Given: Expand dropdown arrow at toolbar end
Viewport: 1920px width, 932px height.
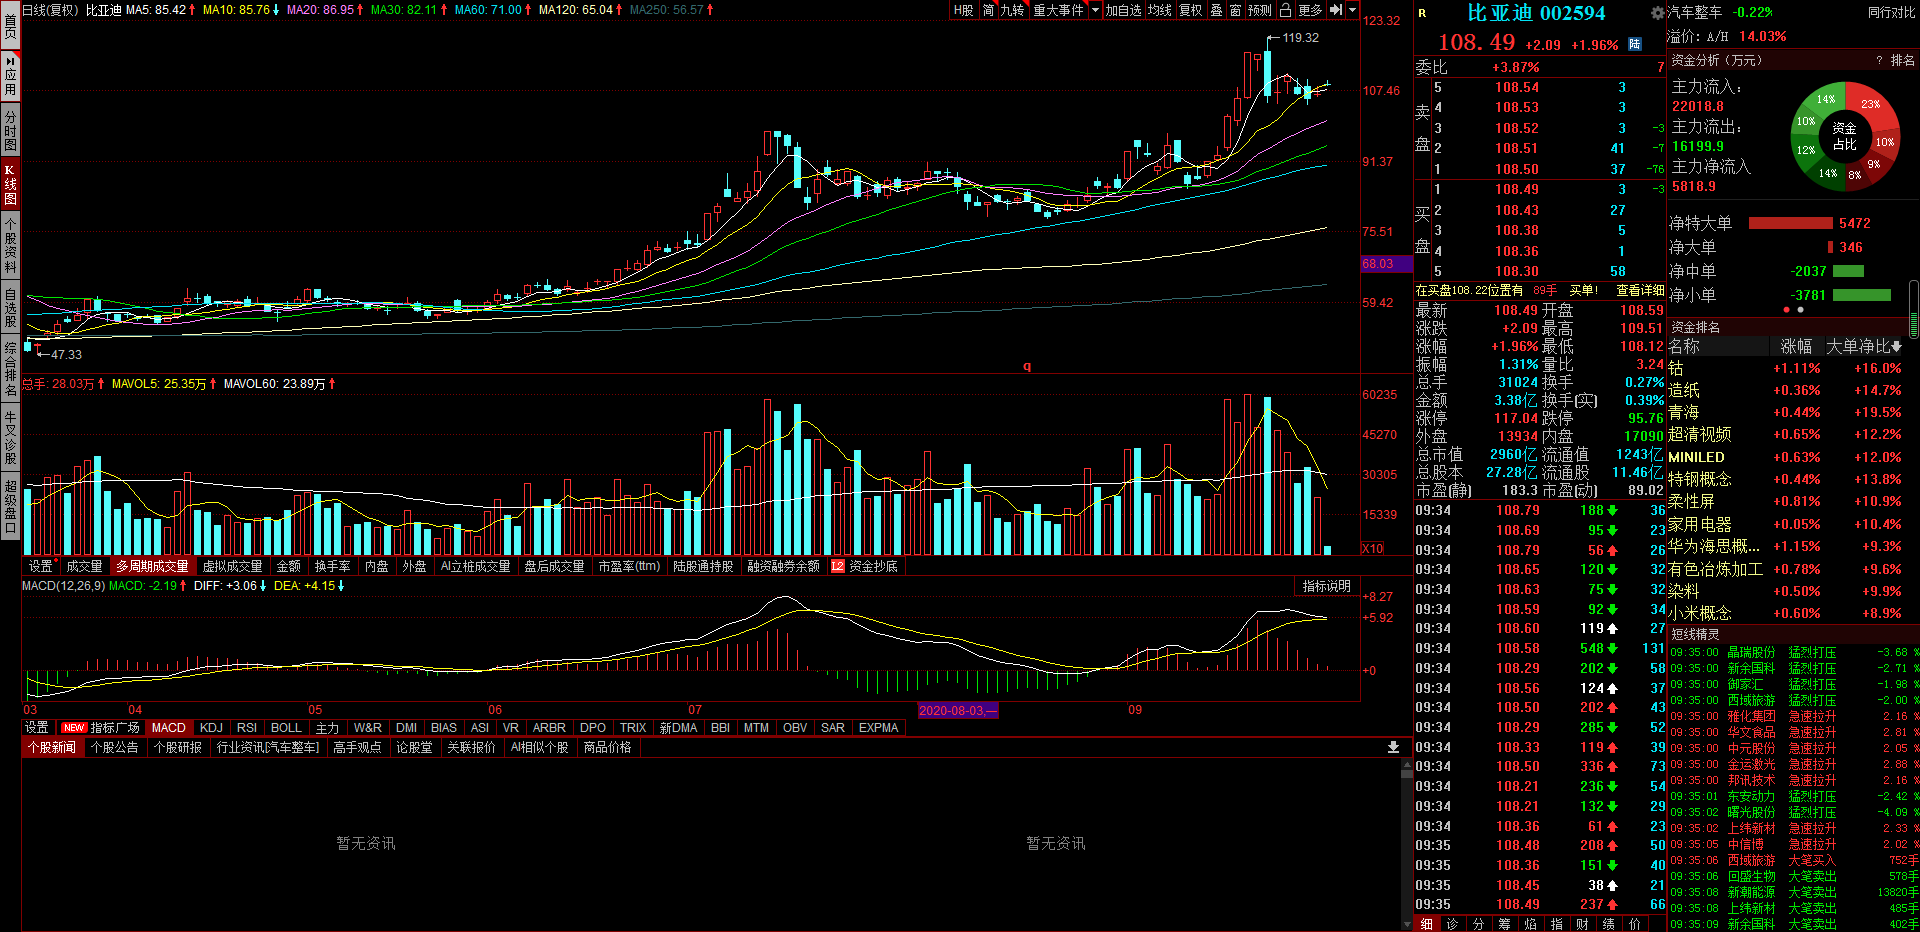Looking at the screenshot, I should coord(1353,10).
